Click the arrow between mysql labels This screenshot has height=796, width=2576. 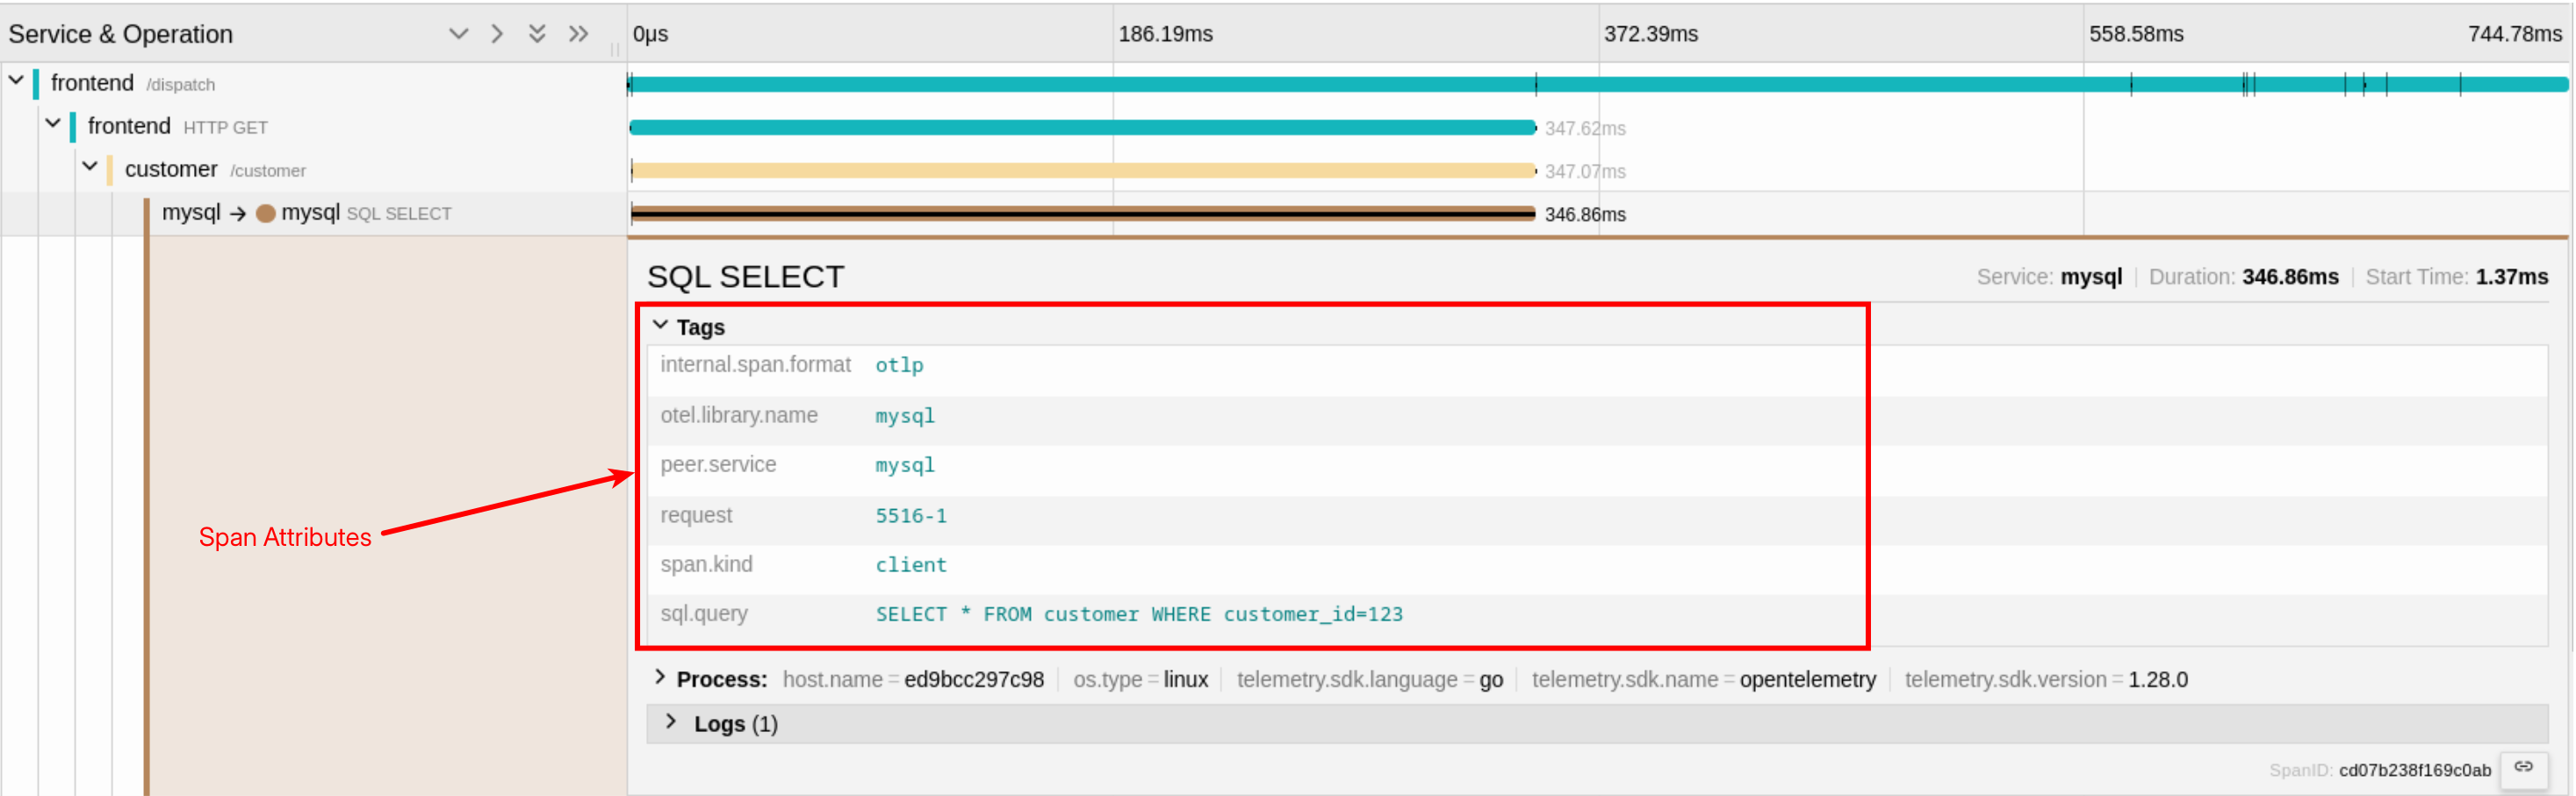[237, 213]
